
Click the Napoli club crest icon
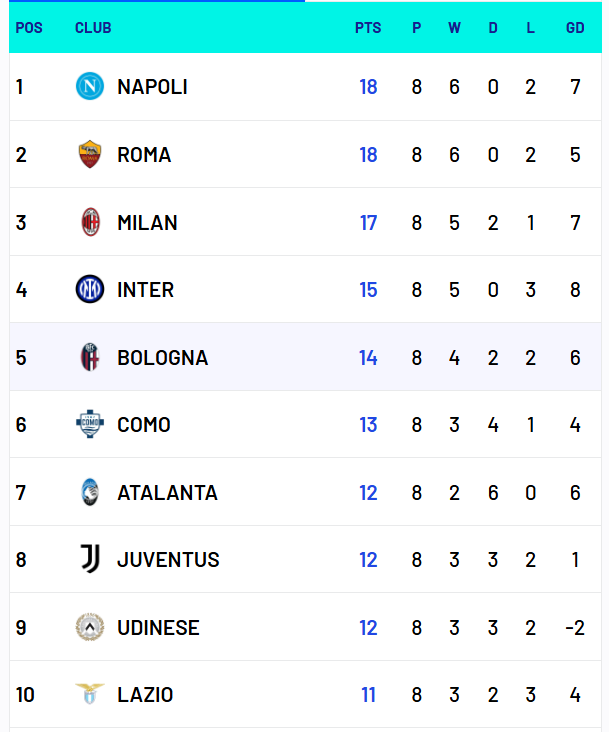pyautogui.click(x=90, y=87)
